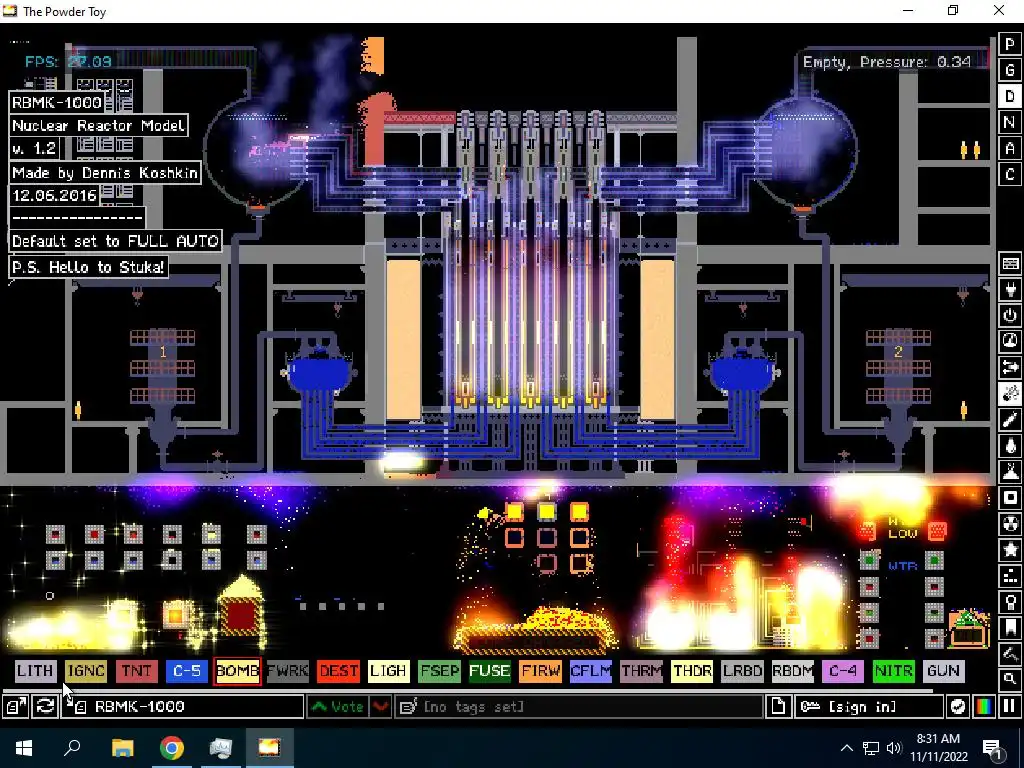The width and height of the screenshot is (1024, 768).
Task: Open the Sensors category with the gauge icon
Action: click(x=1010, y=342)
